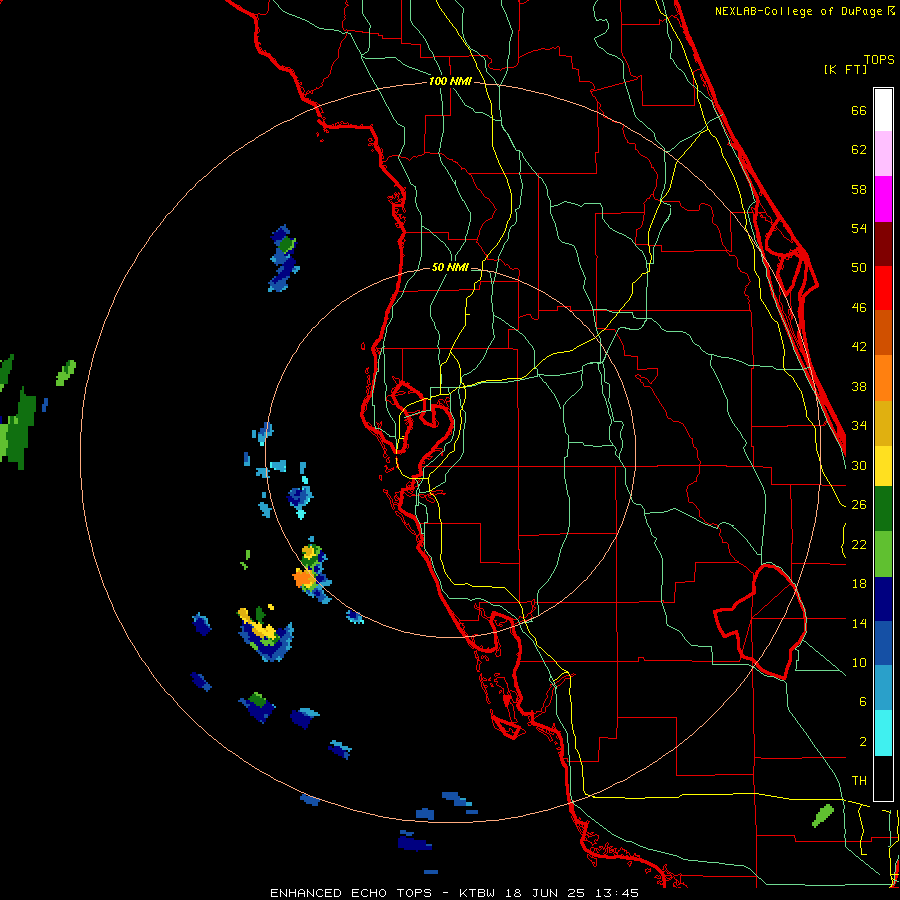Click the "ENHANCED ECHO TOPS" product title

351,893
